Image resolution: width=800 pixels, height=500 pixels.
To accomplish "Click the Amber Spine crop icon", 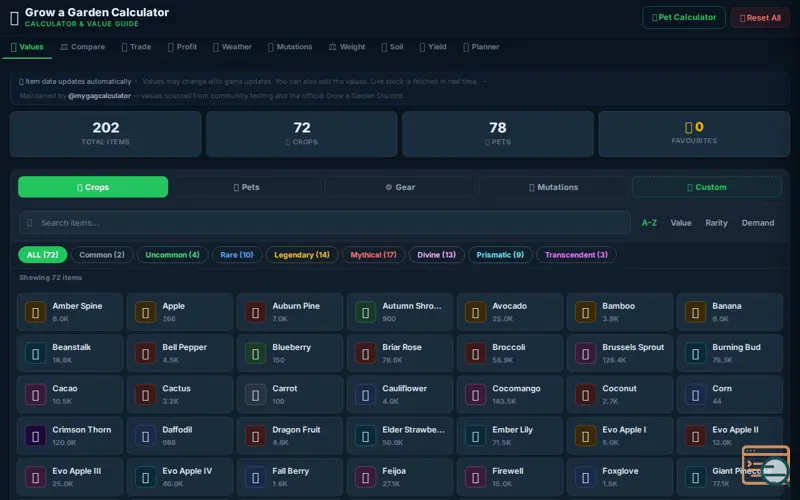I will [x=35, y=312].
